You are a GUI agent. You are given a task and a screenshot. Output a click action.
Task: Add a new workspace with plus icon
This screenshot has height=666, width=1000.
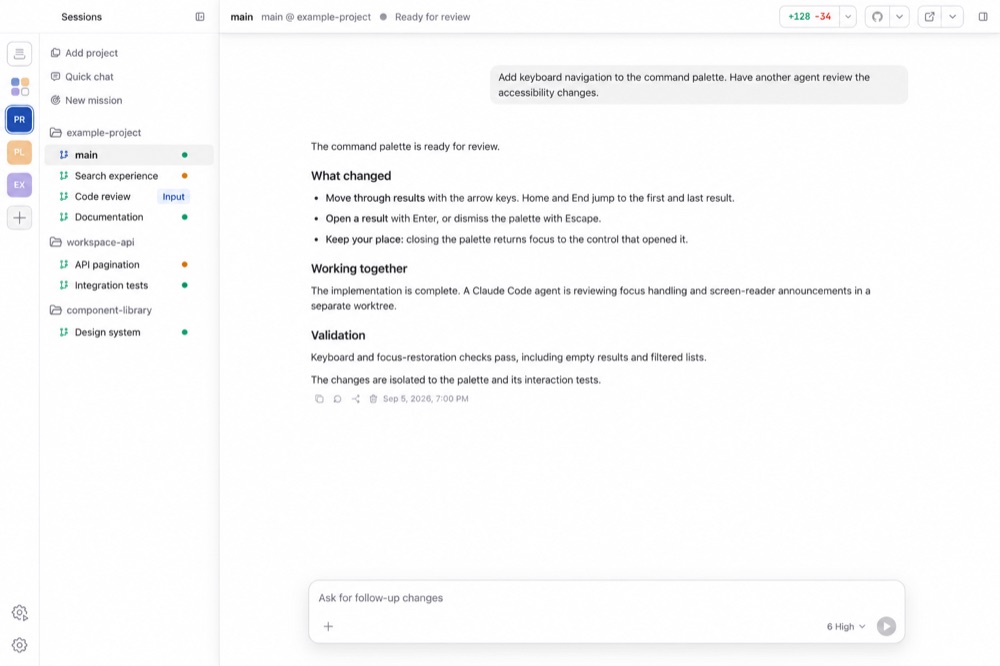click(19, 218)
